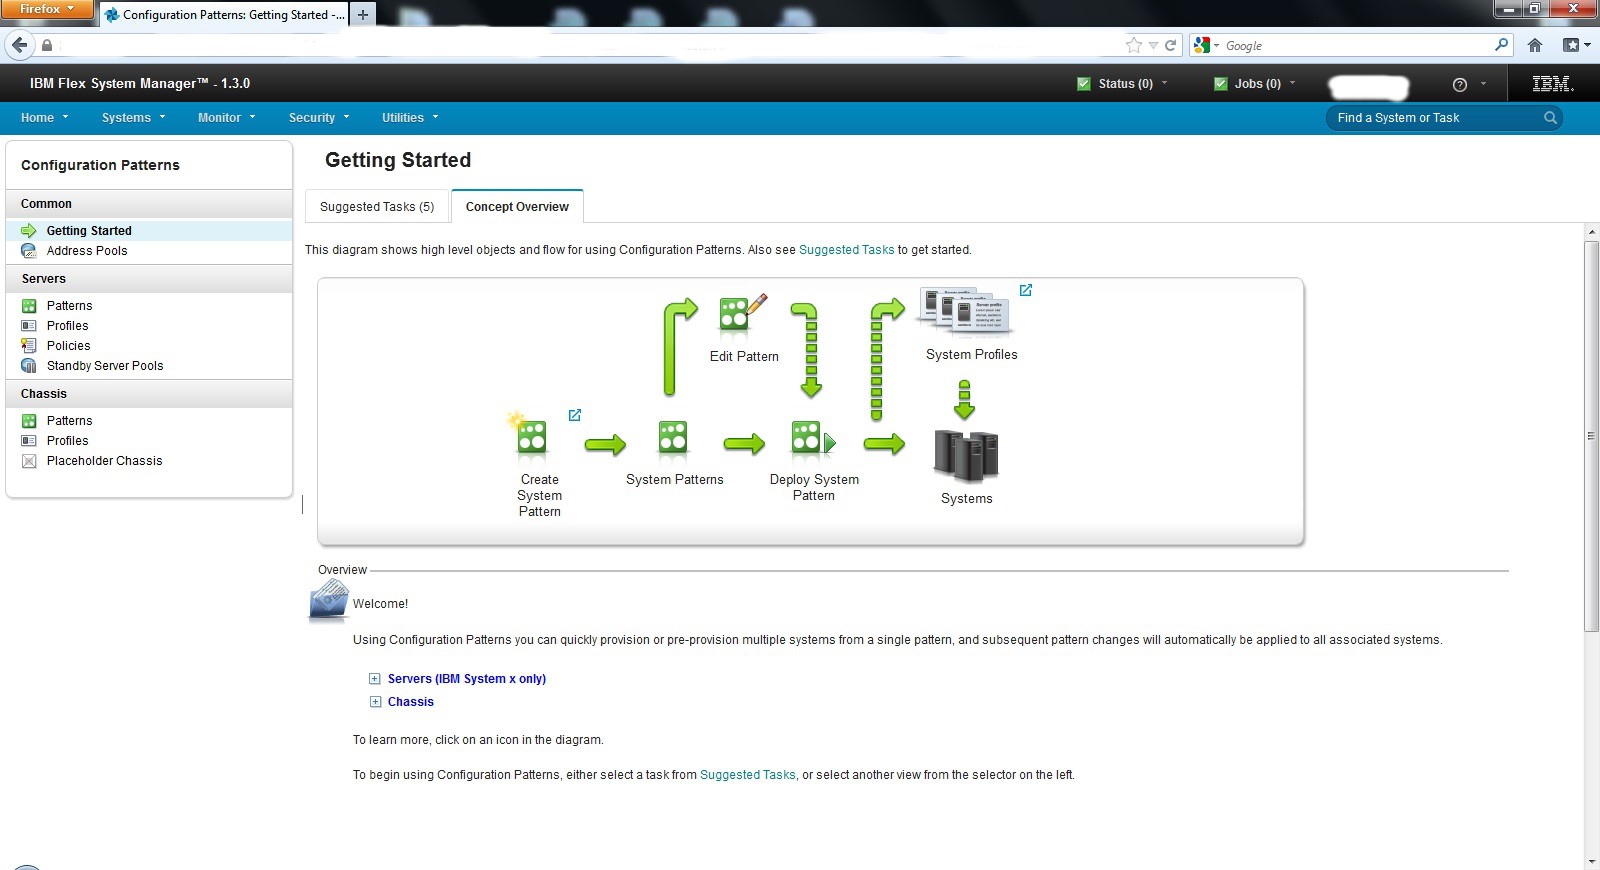Image resolution: width=1600 pixels, height=870 pixels.
Task: Reload the page with refresh icon
Action: pos(1170,45)
